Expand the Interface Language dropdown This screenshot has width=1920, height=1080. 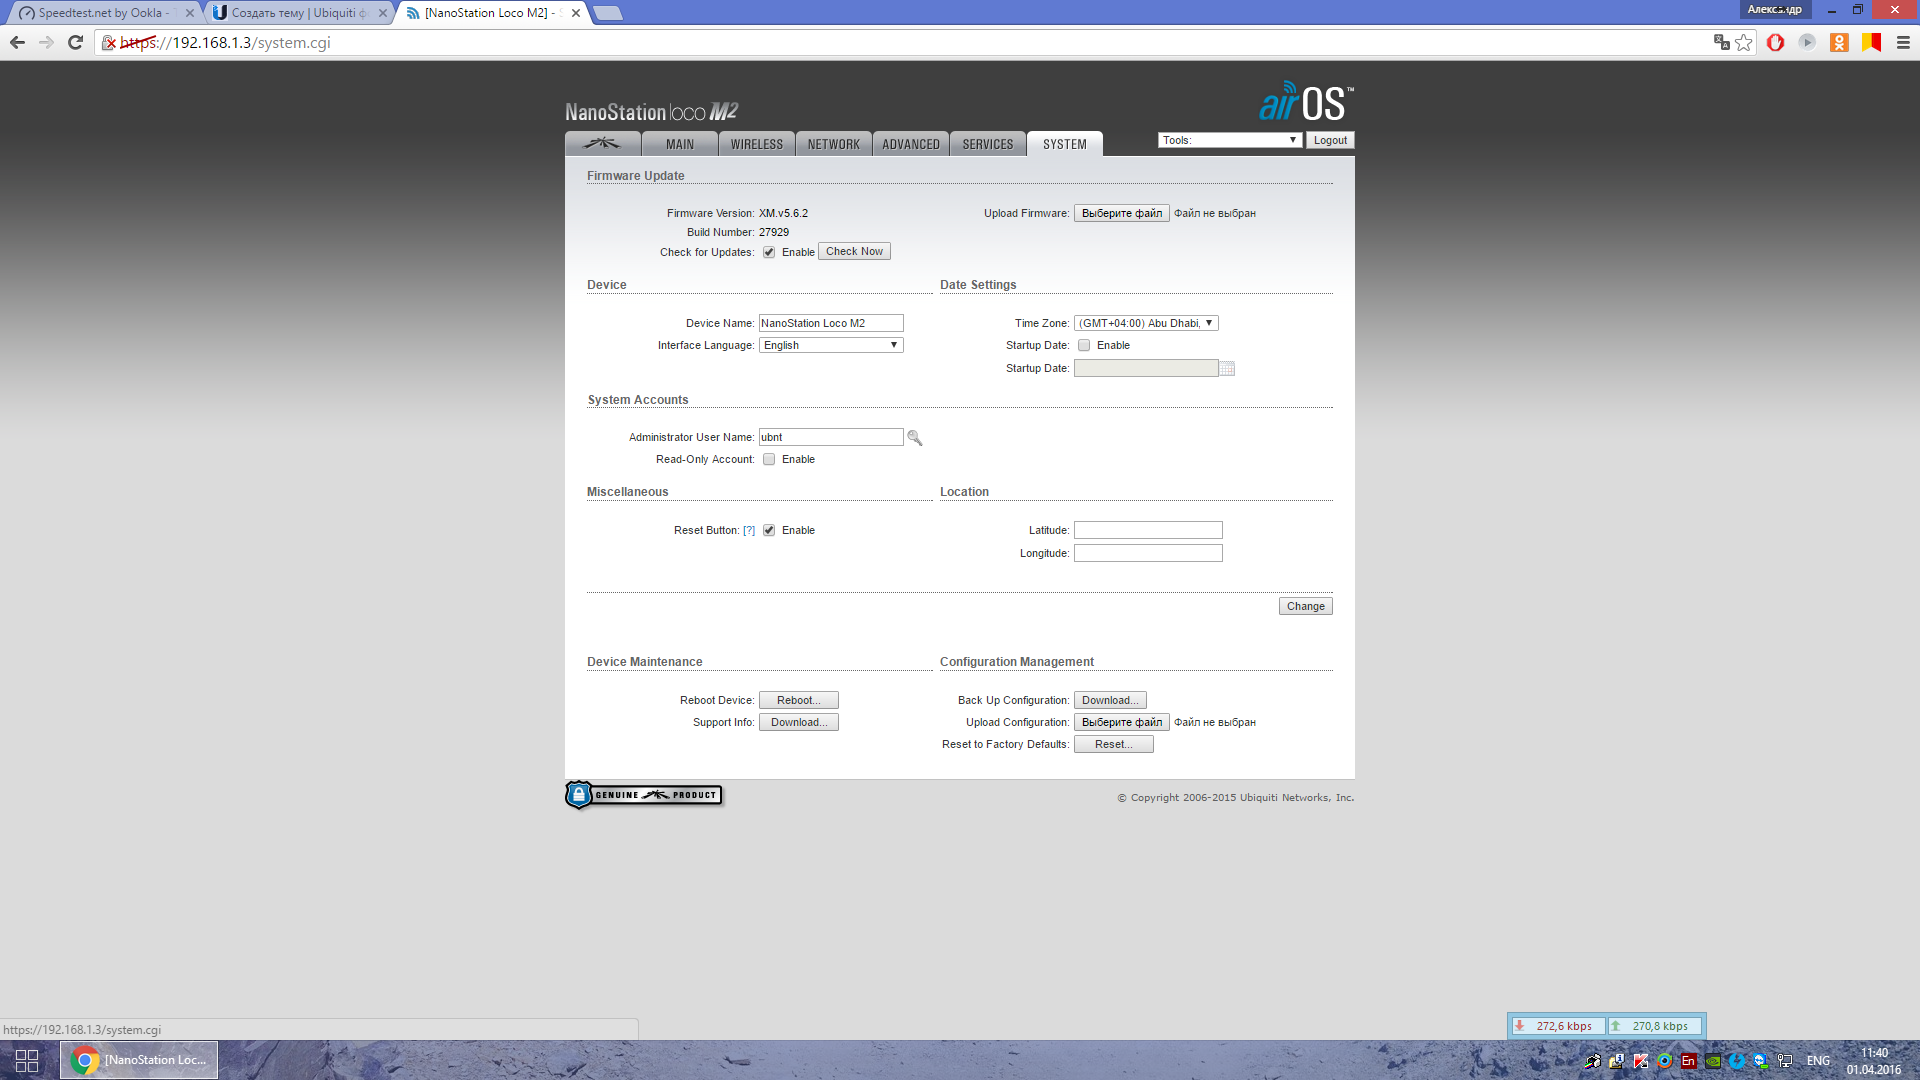829,344
